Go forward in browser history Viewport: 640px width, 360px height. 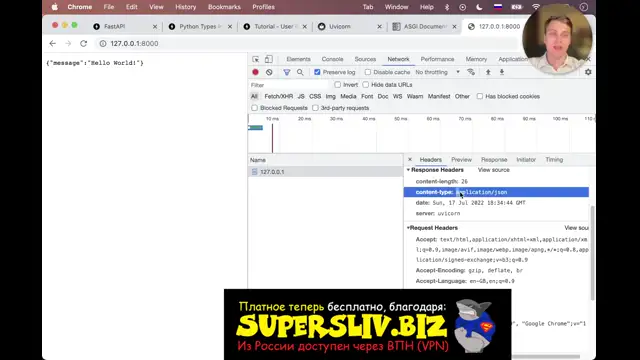[x=68, y=43]
